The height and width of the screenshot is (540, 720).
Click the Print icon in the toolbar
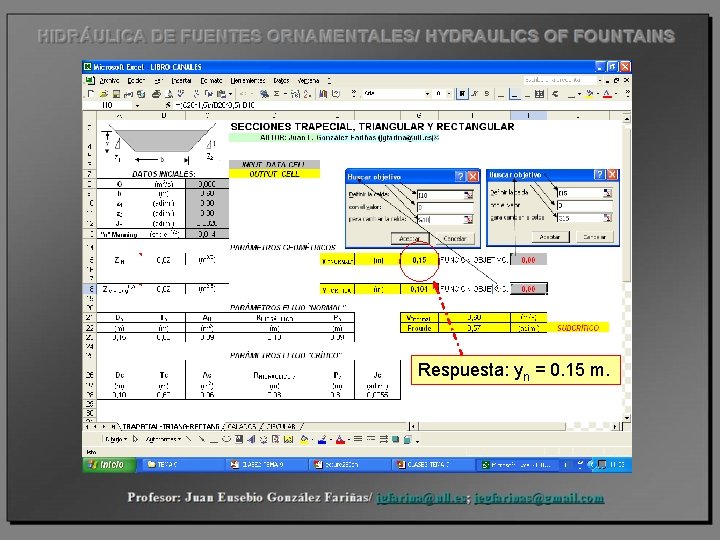pos(156,94)
